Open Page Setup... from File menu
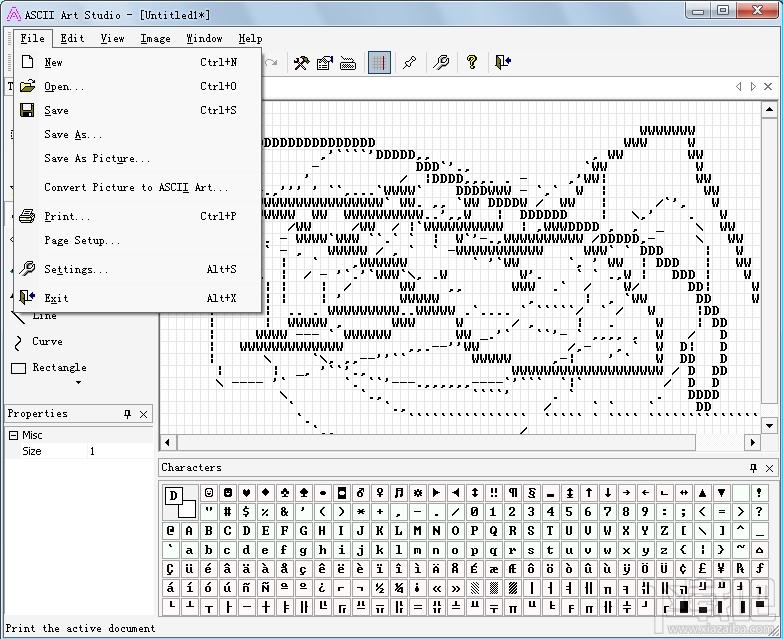The height and width of the screenshot is (639, 783). pos(137,240)
